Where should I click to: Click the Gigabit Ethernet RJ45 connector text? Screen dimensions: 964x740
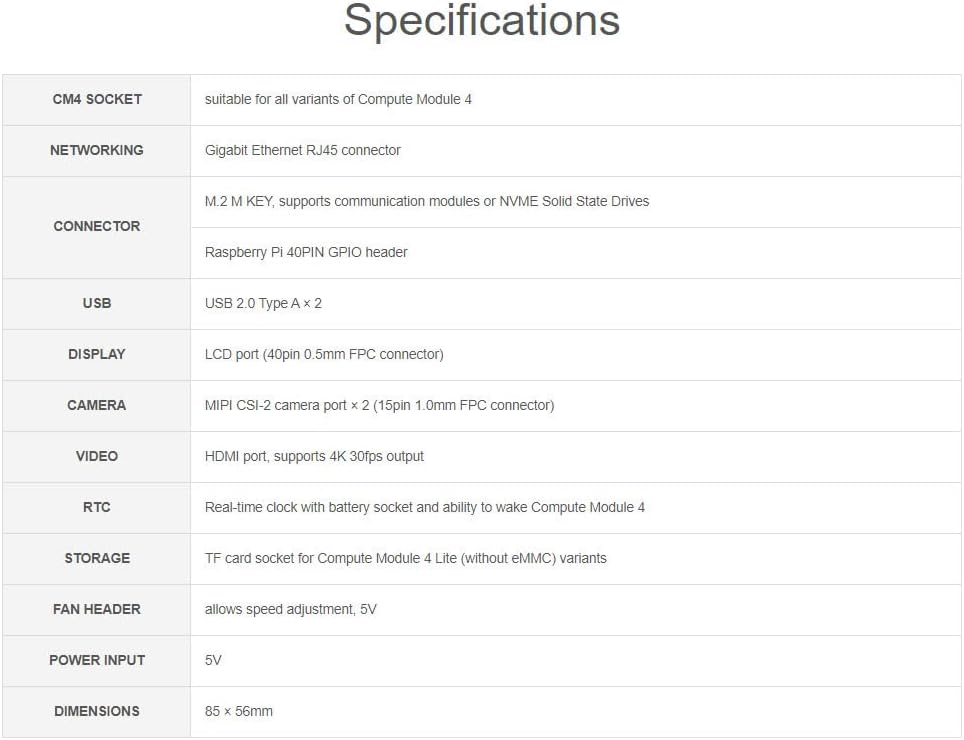[303, 150]
